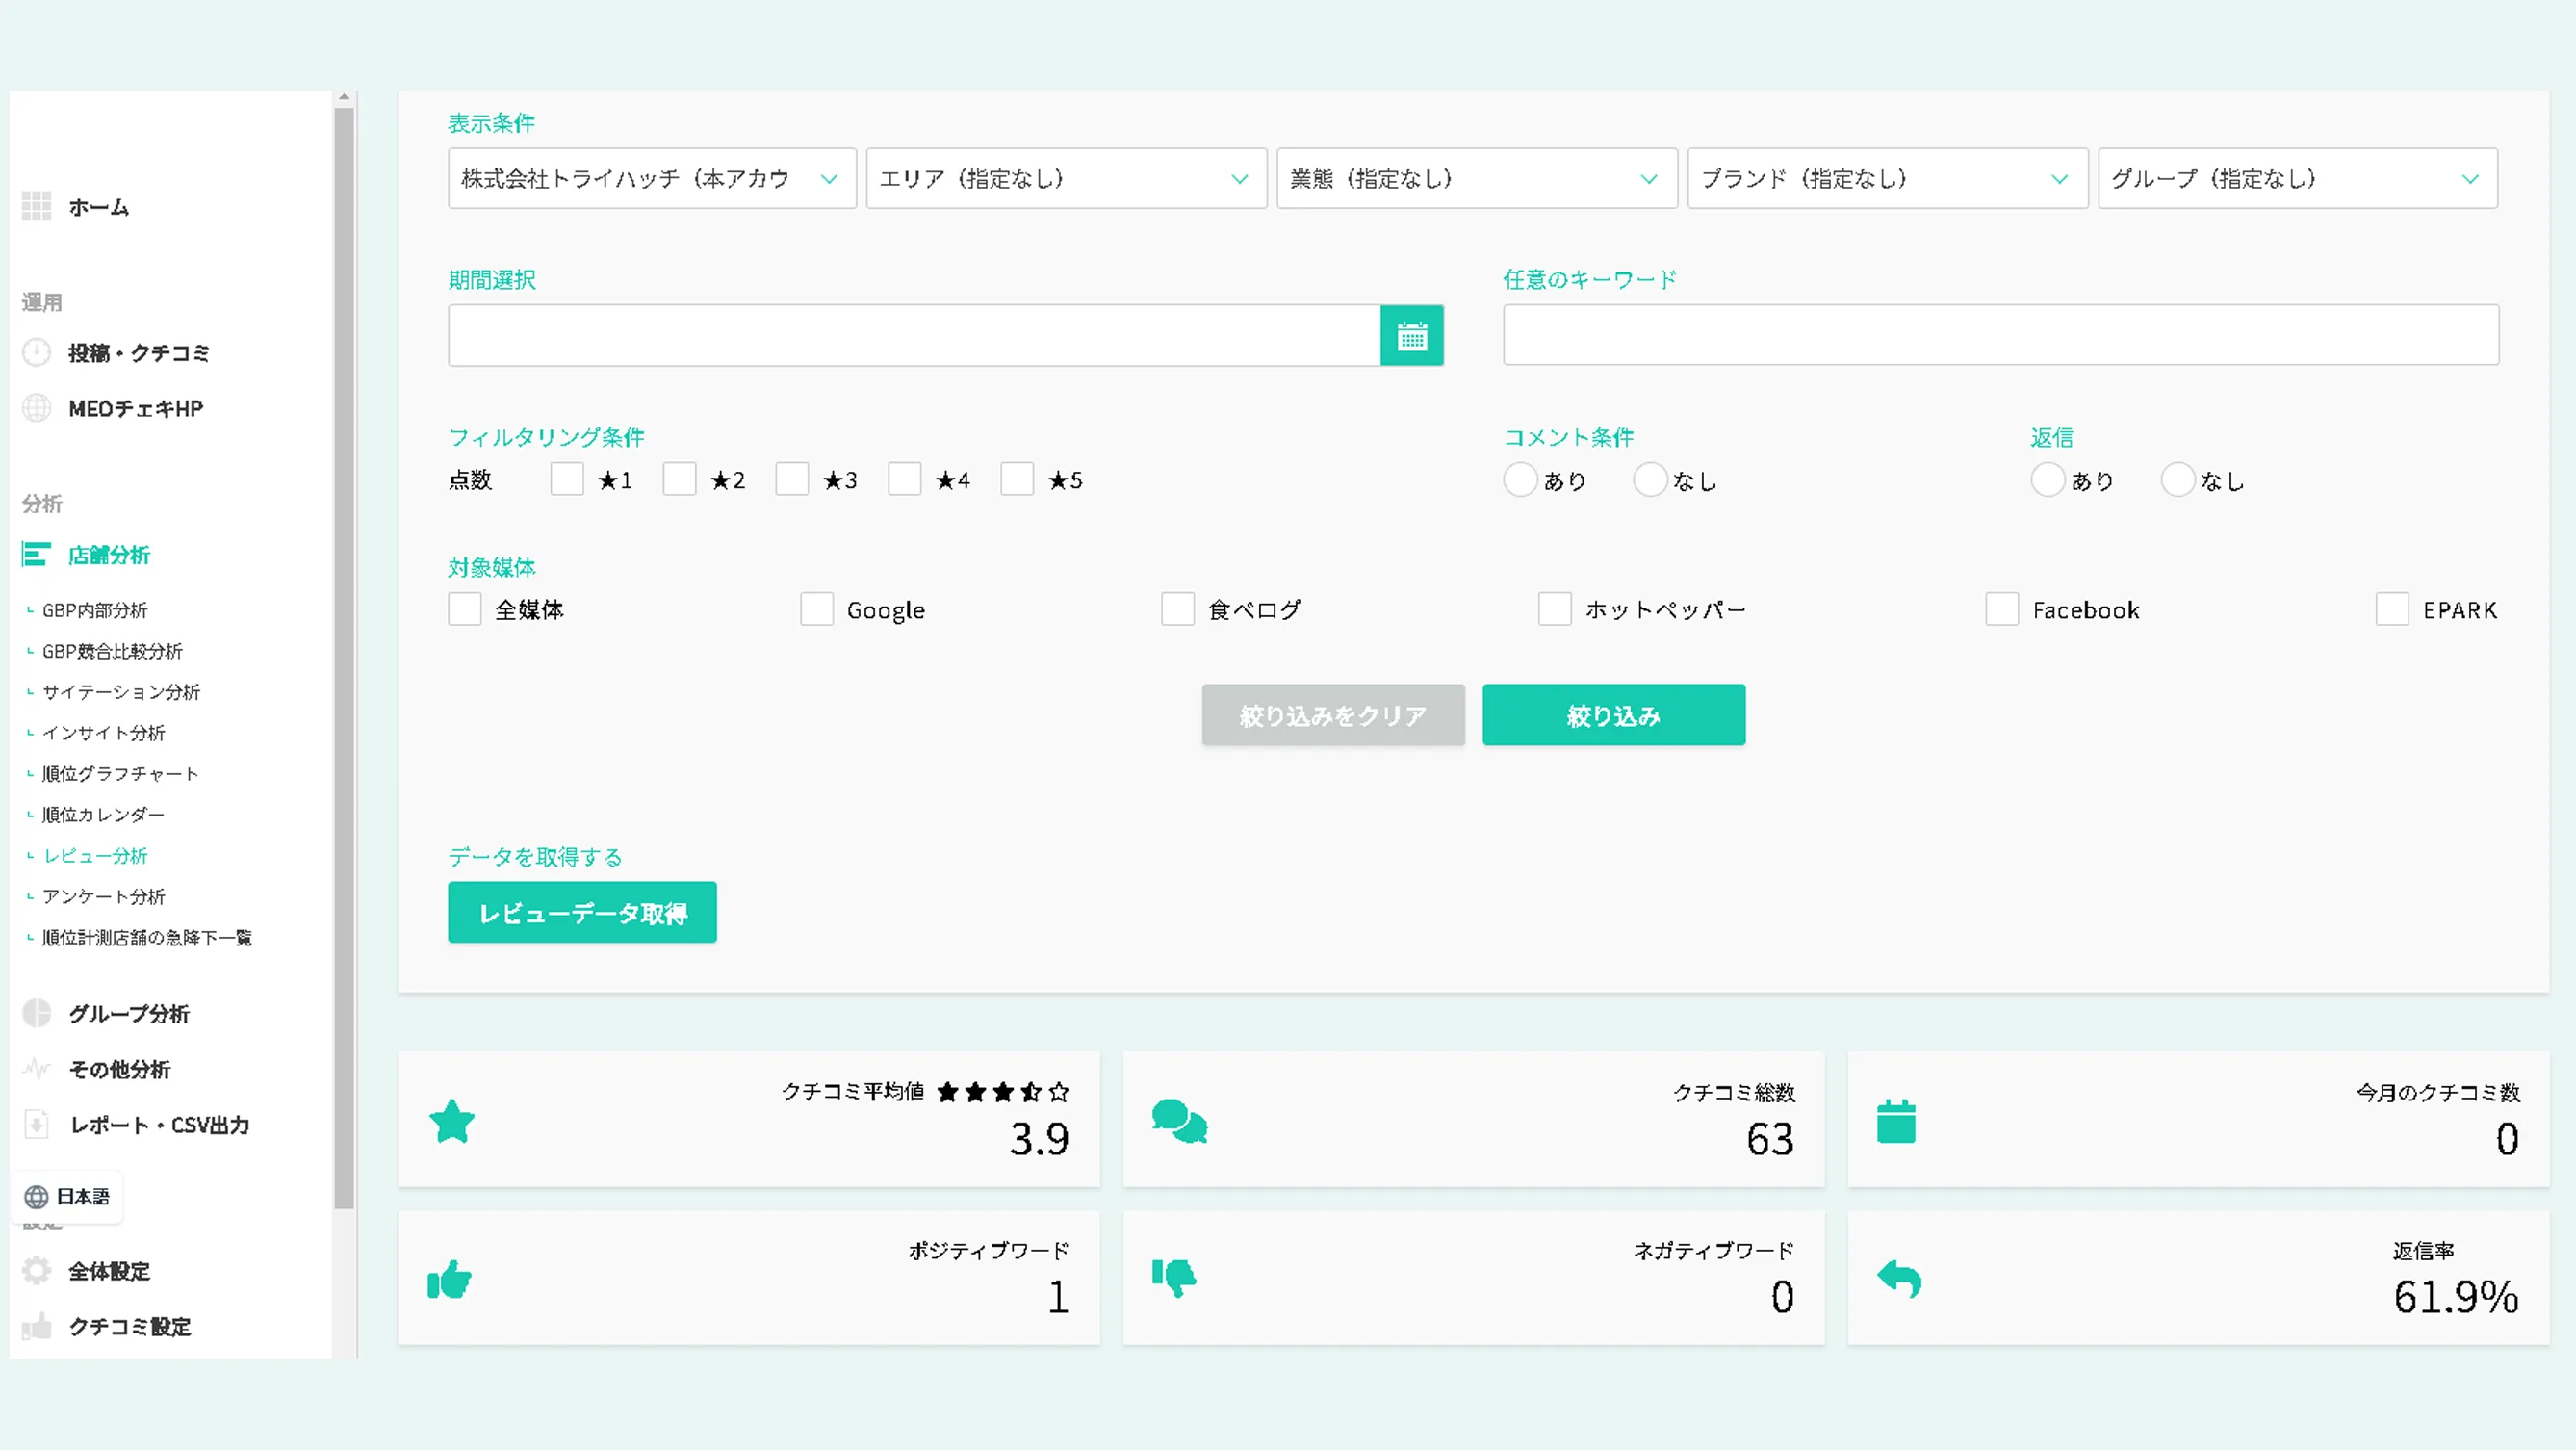
Task: Enable the Google media checkbox
Action: (x=816, y=609)
